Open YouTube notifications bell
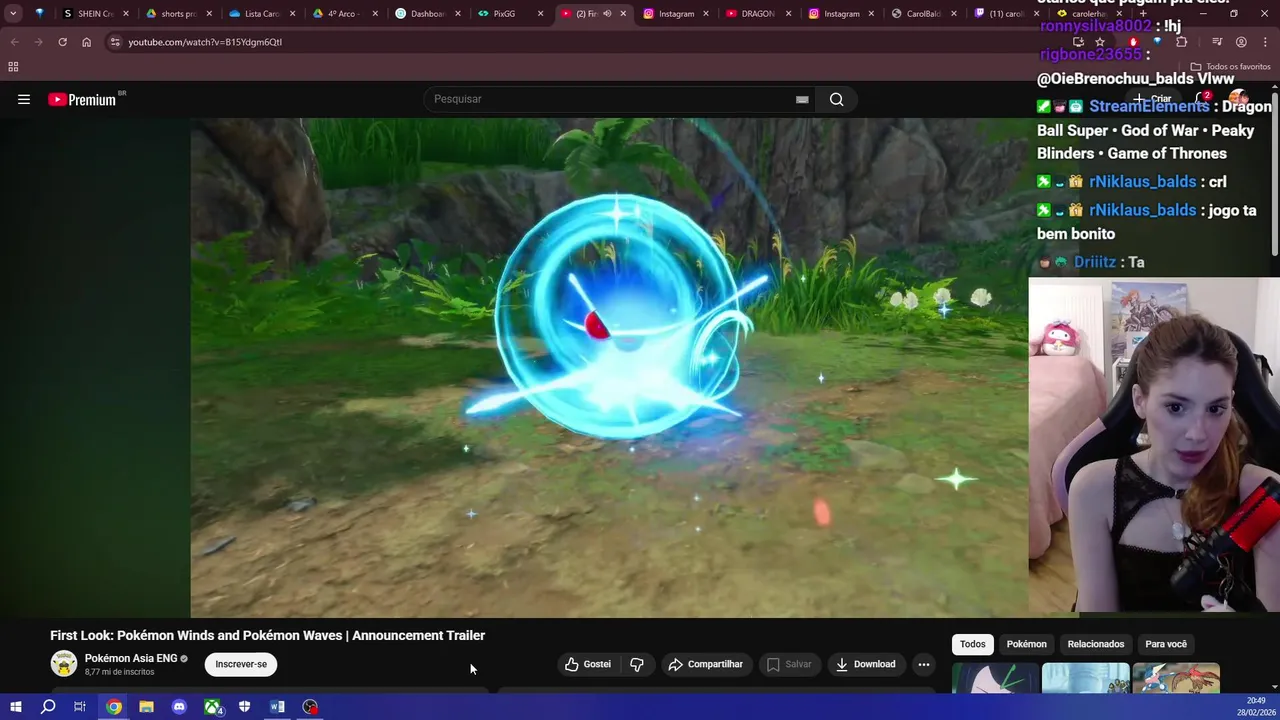The image size is (1280, 720). 1203,99
